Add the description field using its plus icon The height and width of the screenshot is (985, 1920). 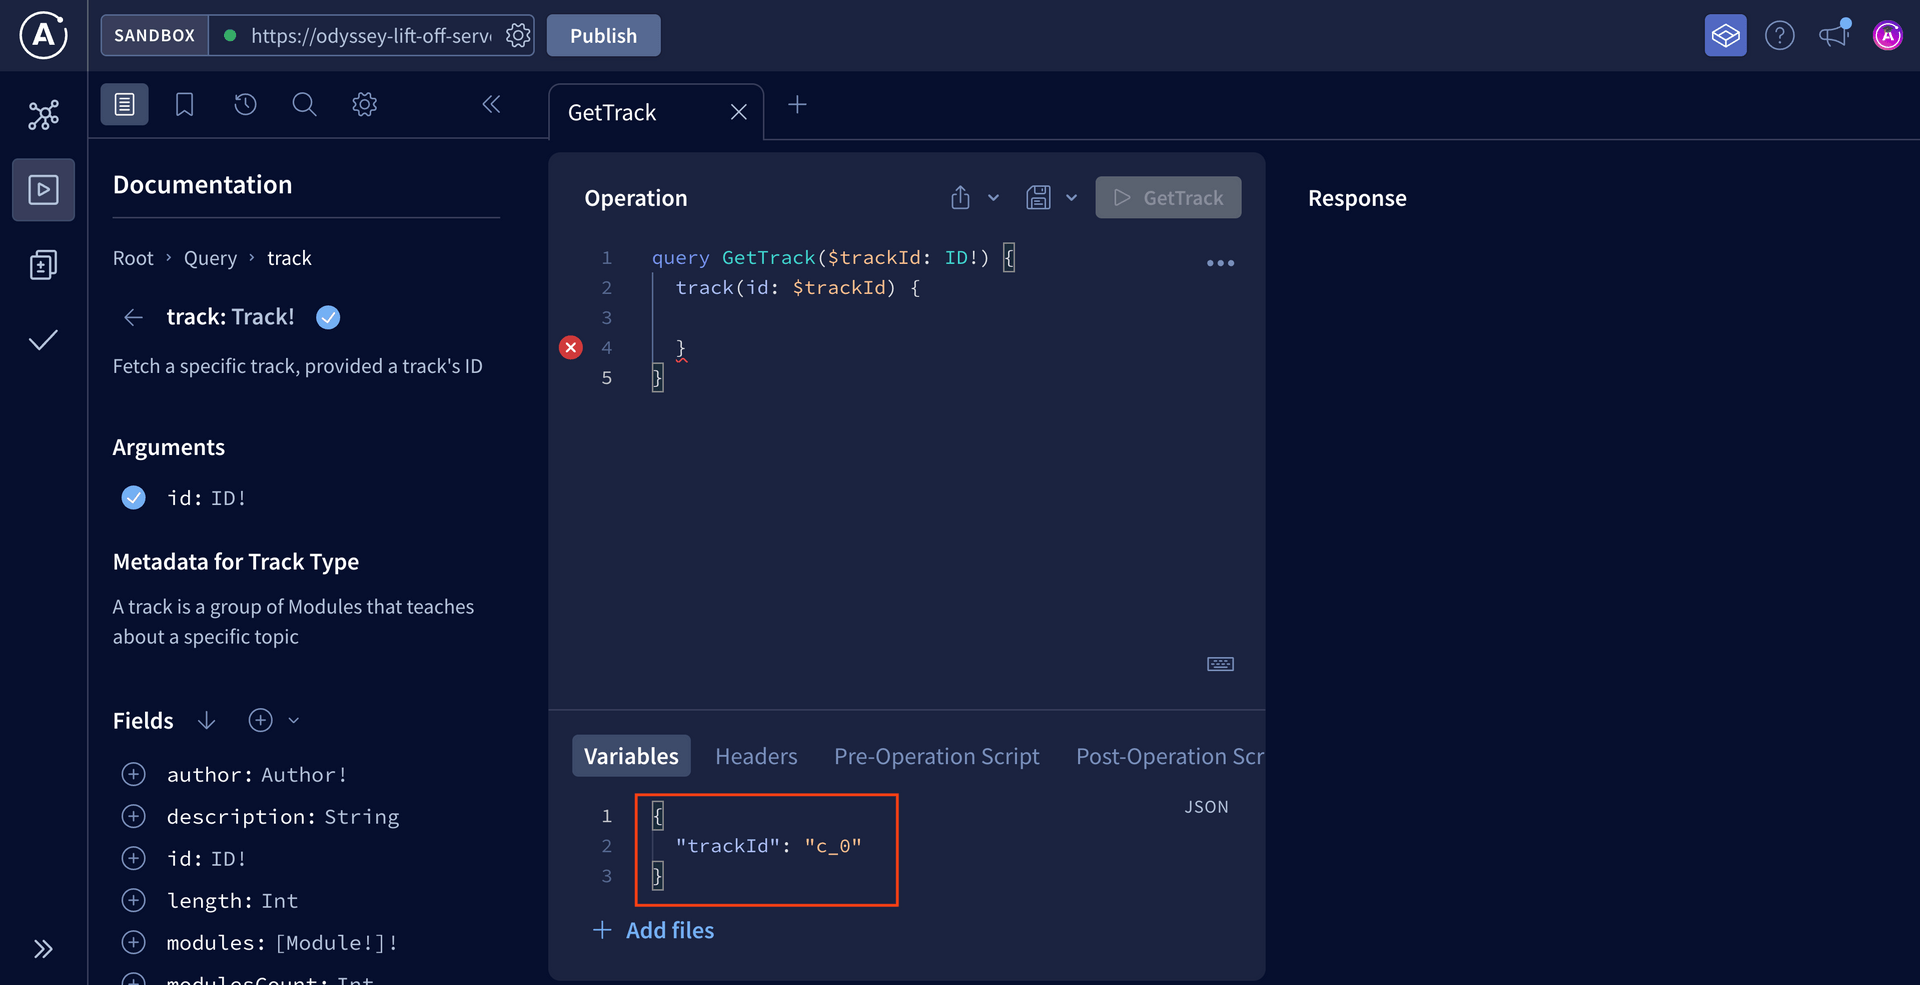133,816
